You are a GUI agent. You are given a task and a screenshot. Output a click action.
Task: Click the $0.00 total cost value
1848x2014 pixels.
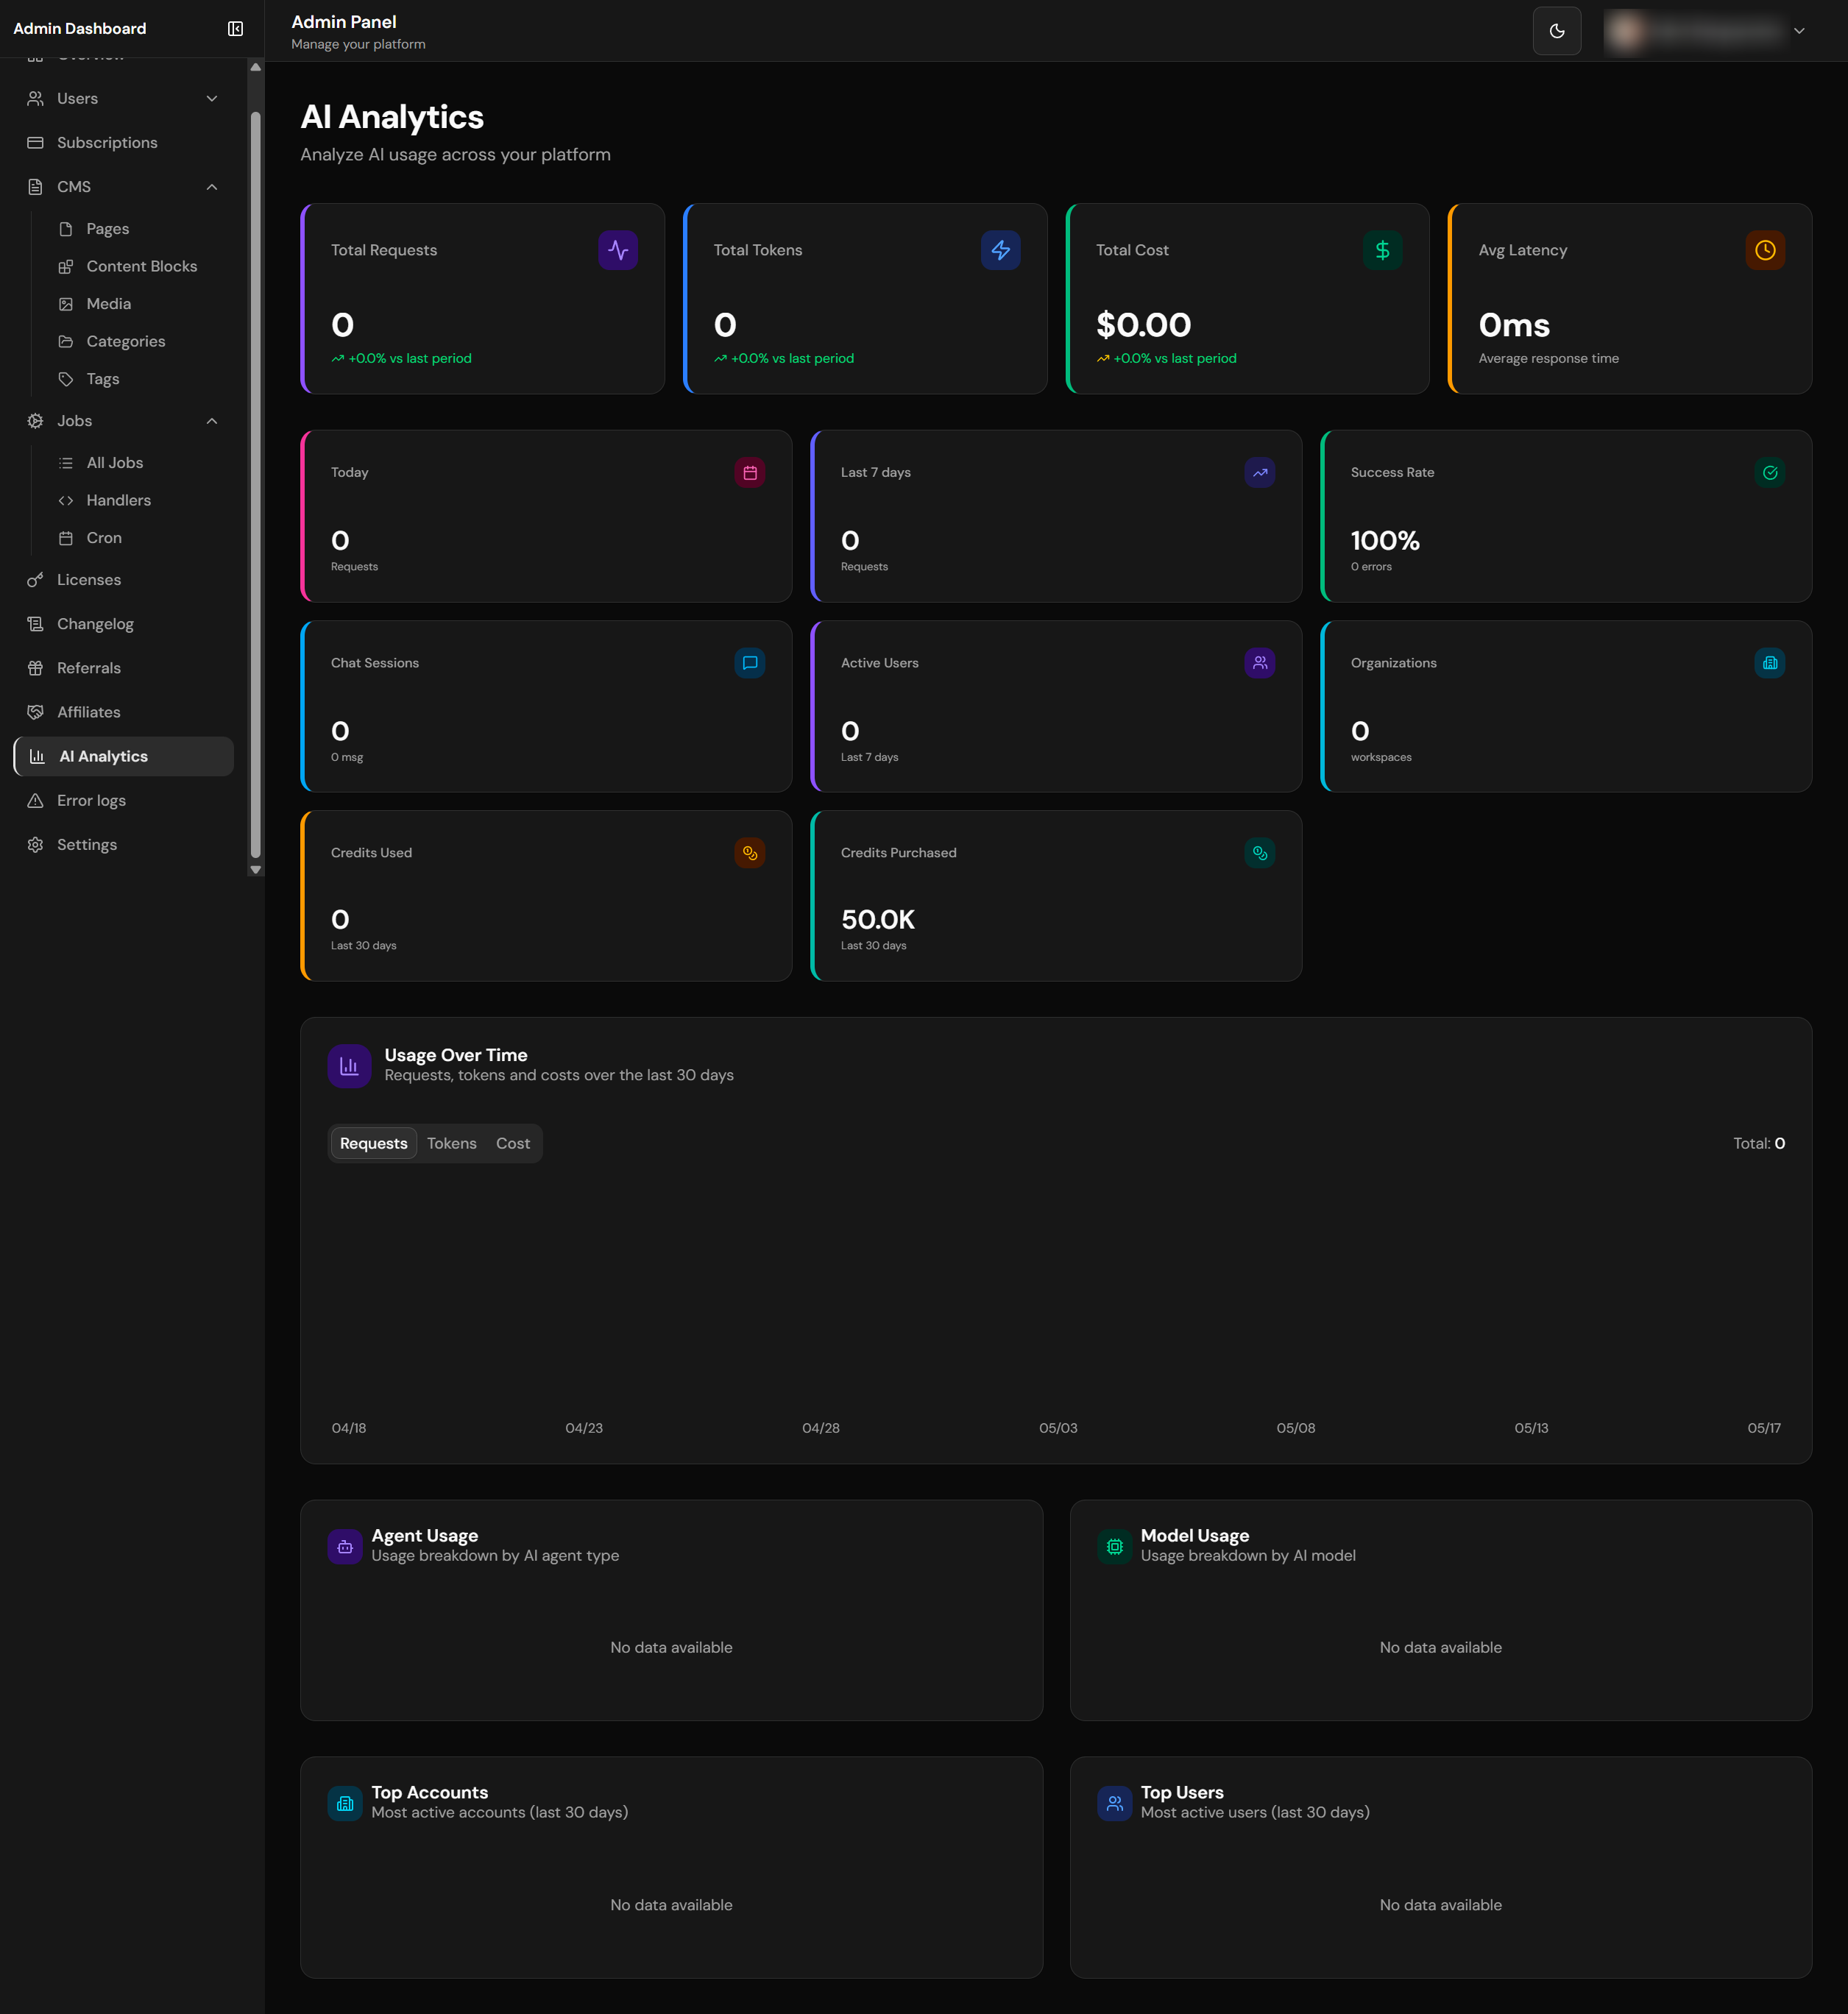click(1143, 325)
